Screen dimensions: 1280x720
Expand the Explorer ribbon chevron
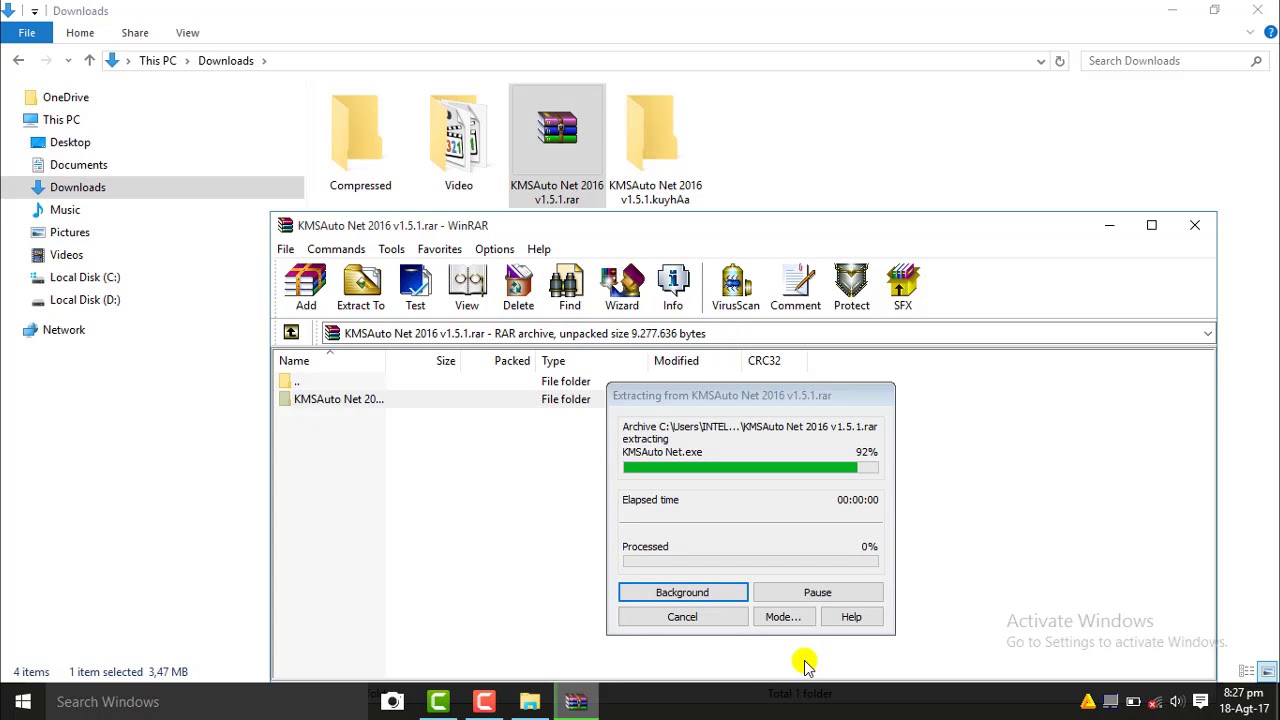click(1250, 33)
